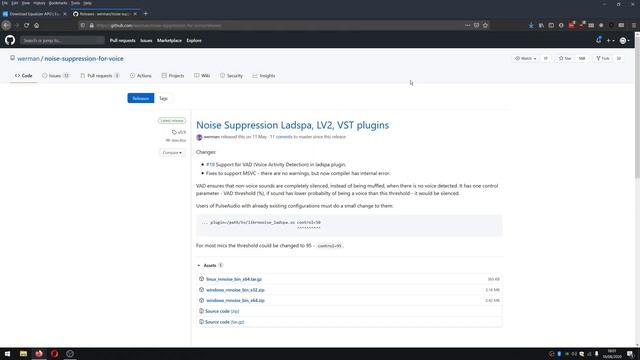This screenshot has width=640, height=360.
Task: Open the Edit menu
Action: pos(14,3)
